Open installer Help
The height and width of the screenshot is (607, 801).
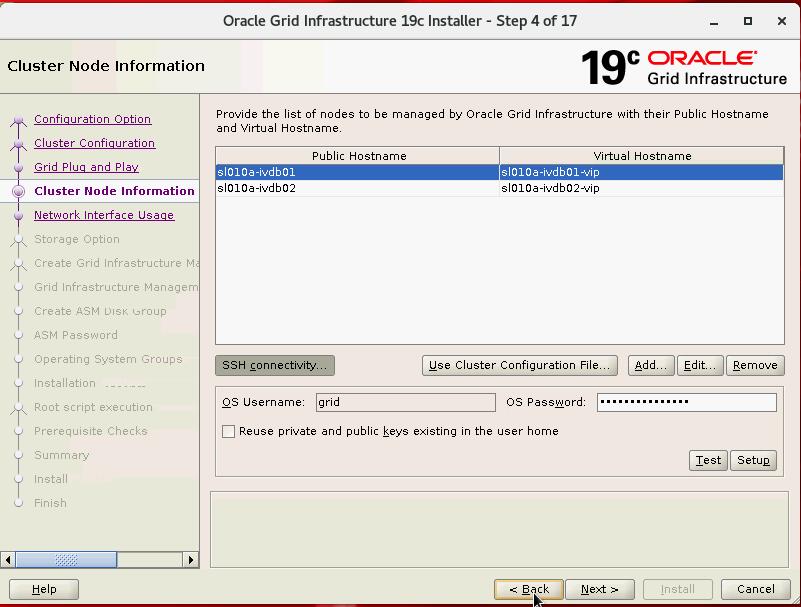[x=44, y=589]
